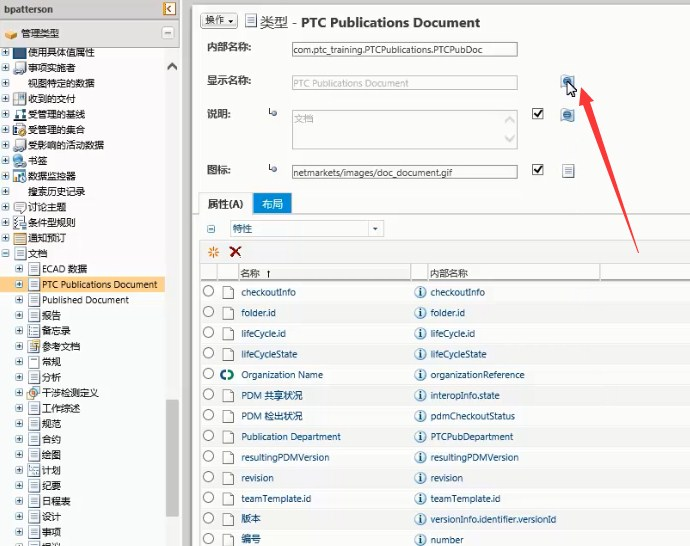Click info icon beside PTCPubDepartment
690x546 pixels.
coord(420,436)
